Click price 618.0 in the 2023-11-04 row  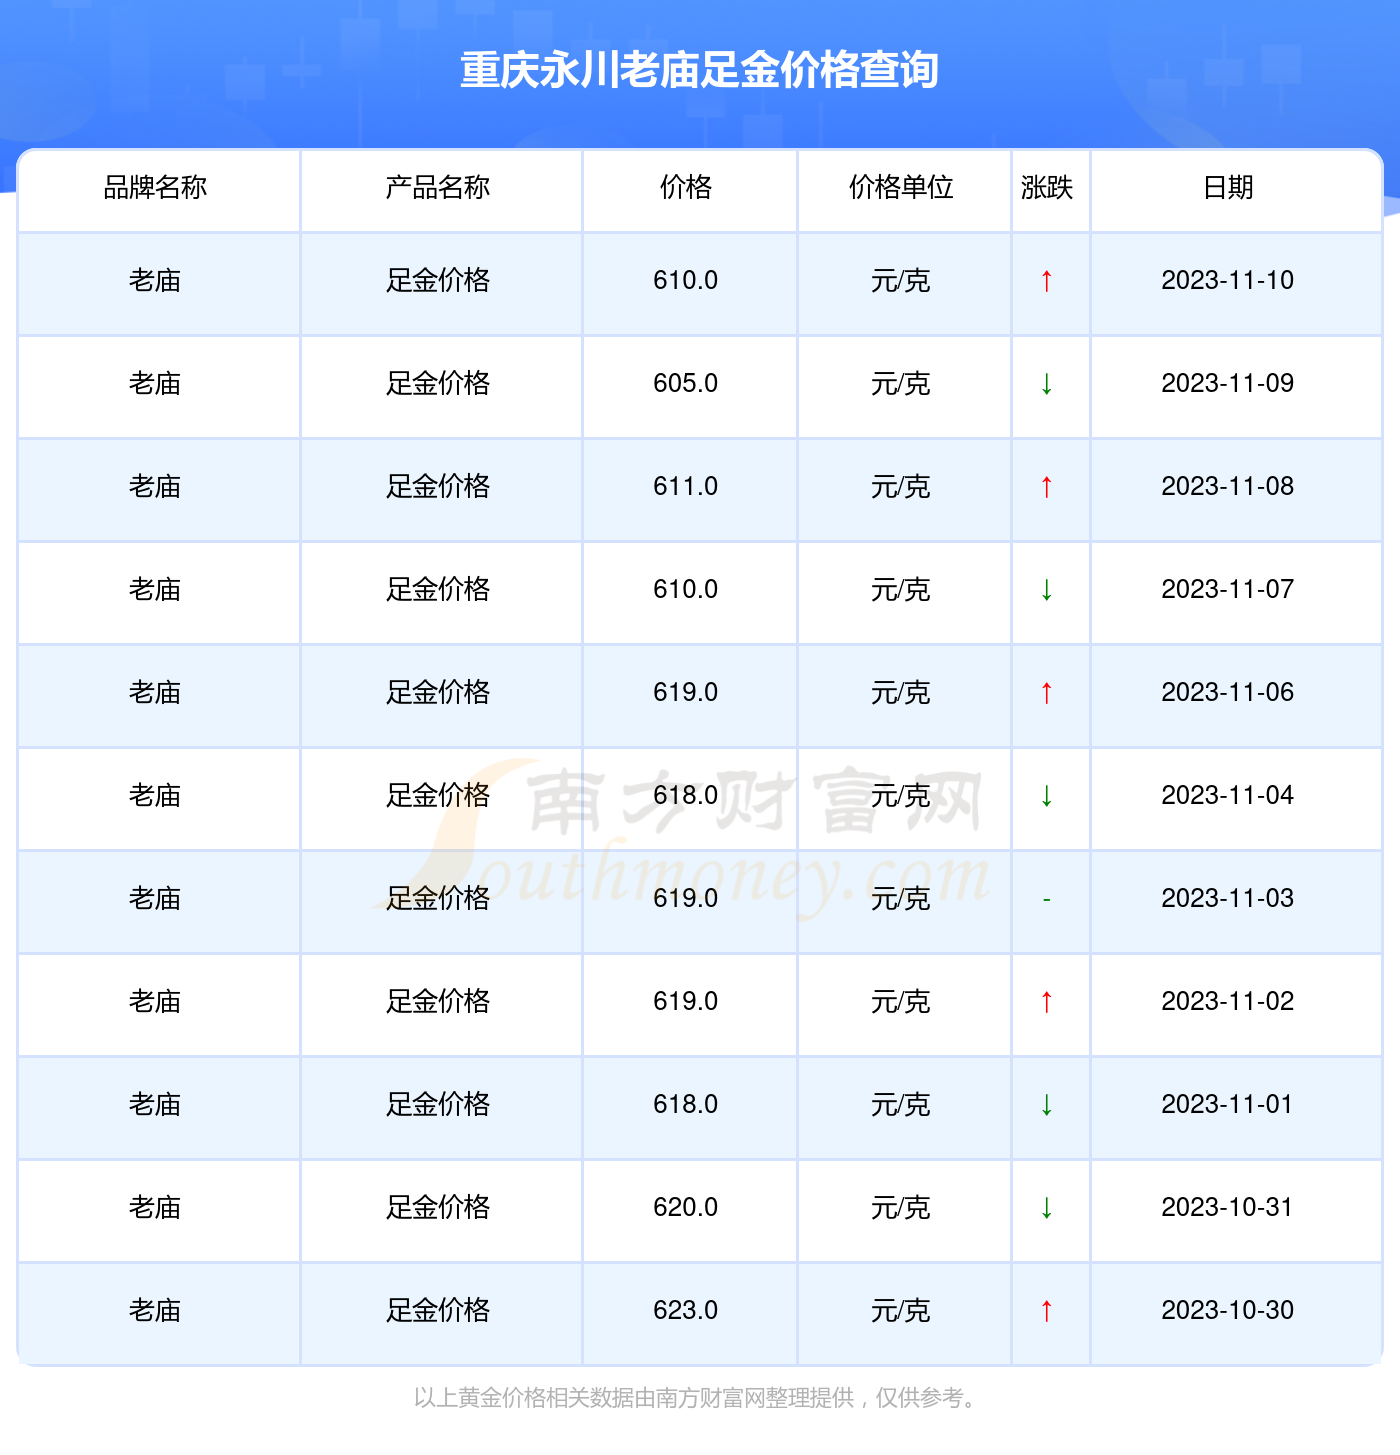point(686,796)
